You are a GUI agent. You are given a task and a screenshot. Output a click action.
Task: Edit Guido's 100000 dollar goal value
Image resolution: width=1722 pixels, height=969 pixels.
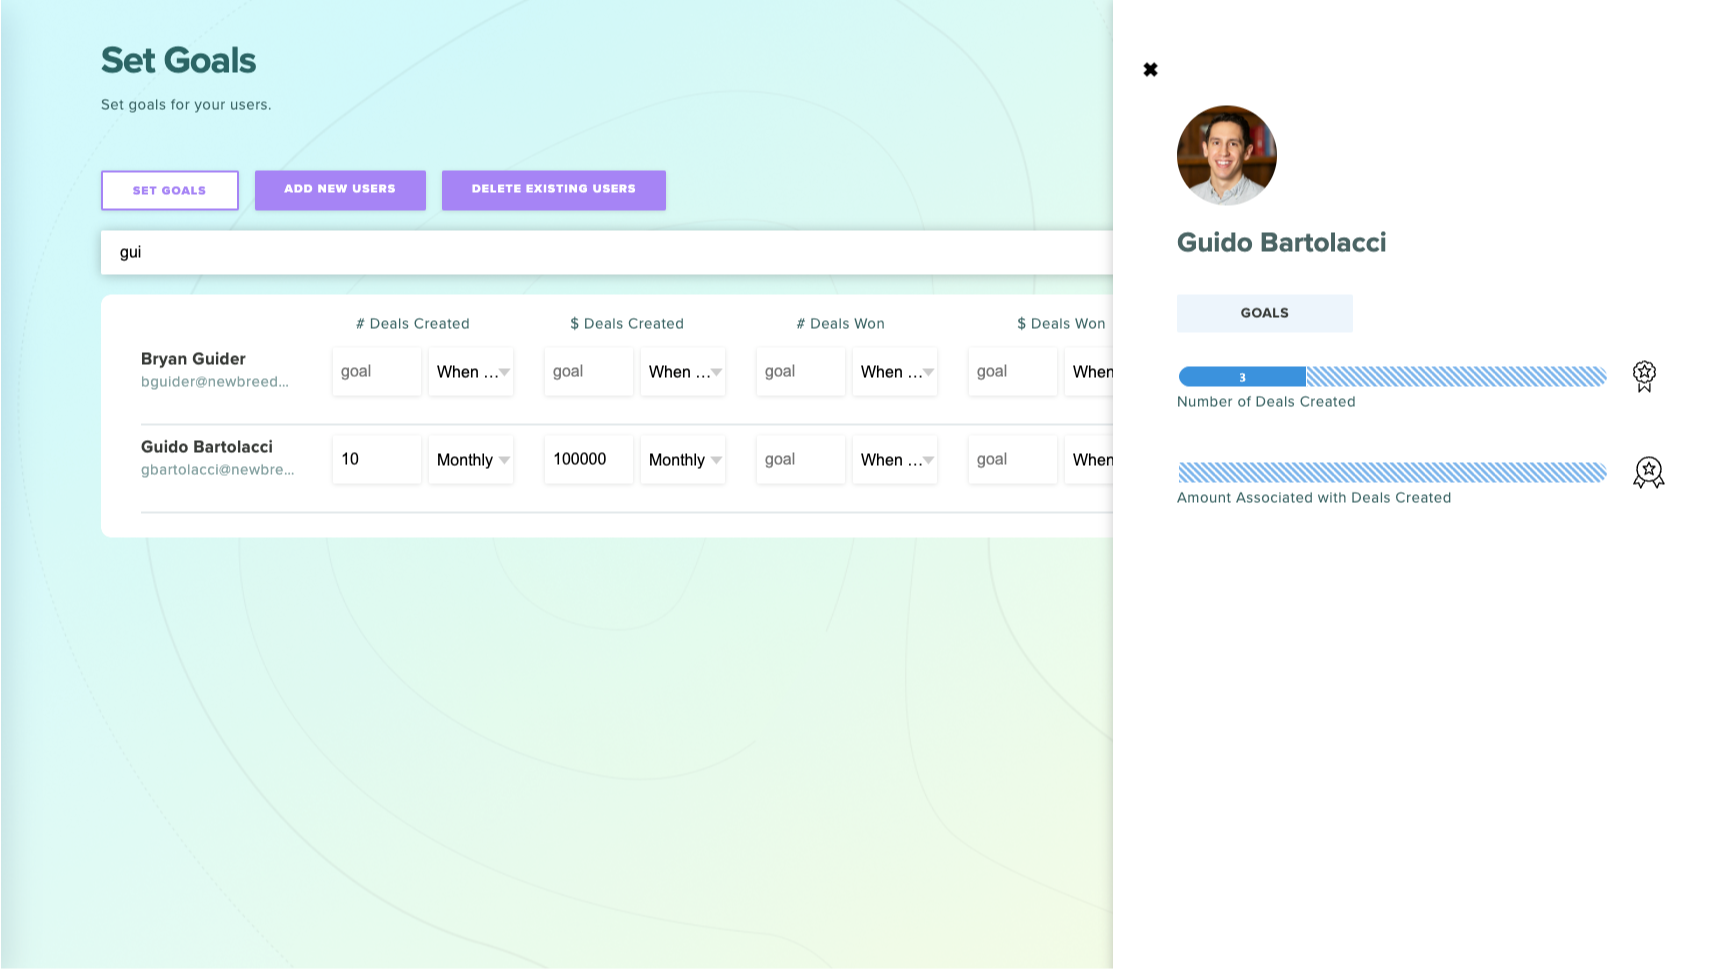pyautogui.click(x=588, y=459)
